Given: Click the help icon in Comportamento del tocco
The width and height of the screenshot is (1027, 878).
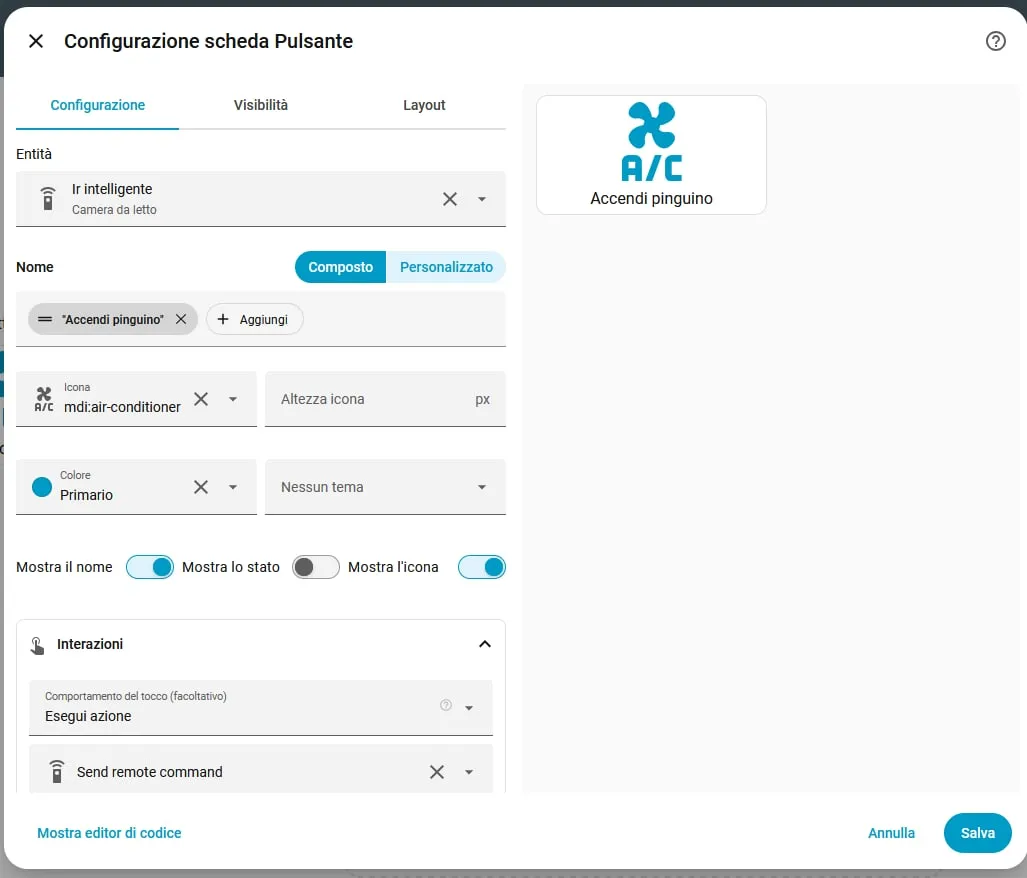Looking at the screenshot, I should click(x=445, y=705).
